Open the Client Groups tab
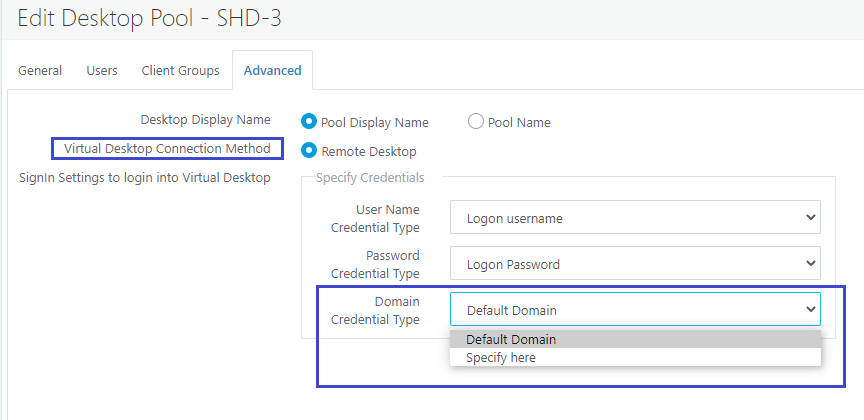This screenshot has width=864, height=420. pyautogui.click(x=180, y=71)
